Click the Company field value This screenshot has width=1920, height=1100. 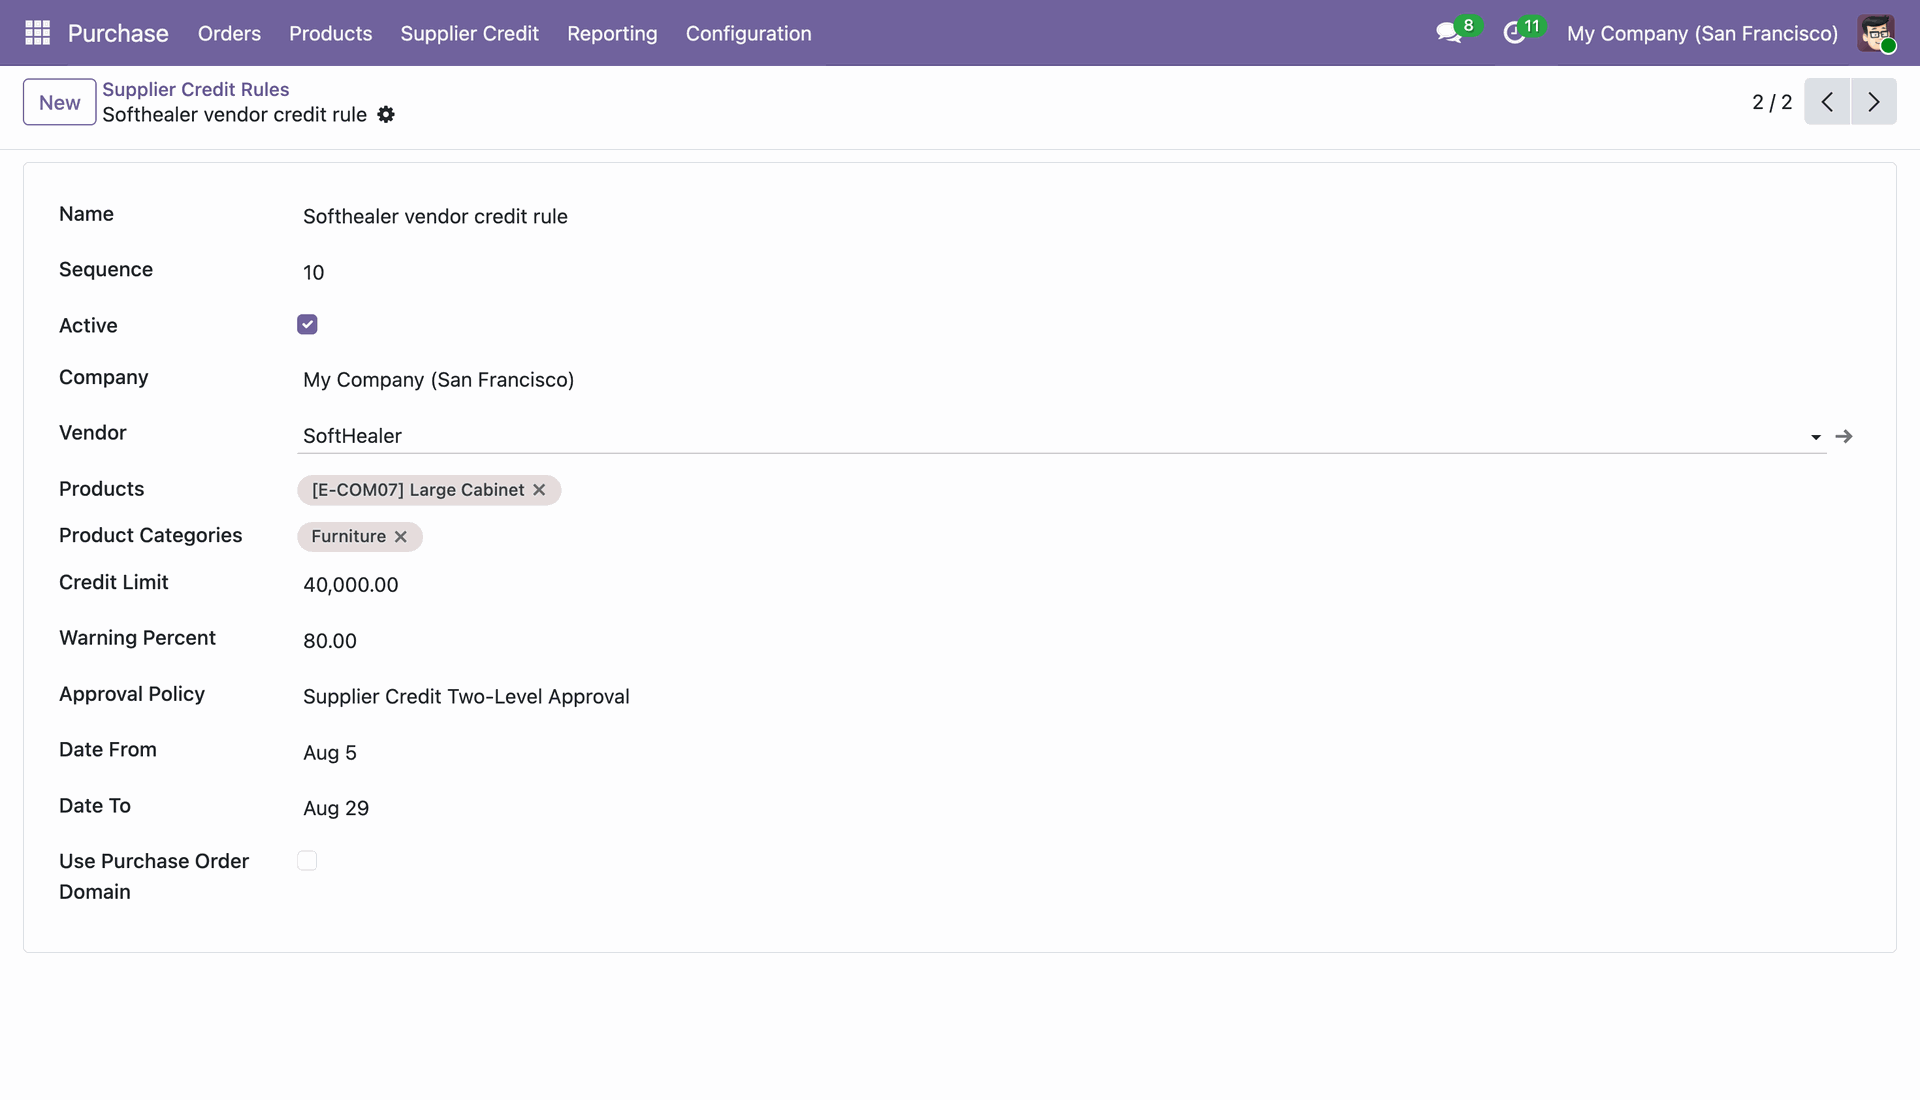pyautogui.click(x=438, y=380)
